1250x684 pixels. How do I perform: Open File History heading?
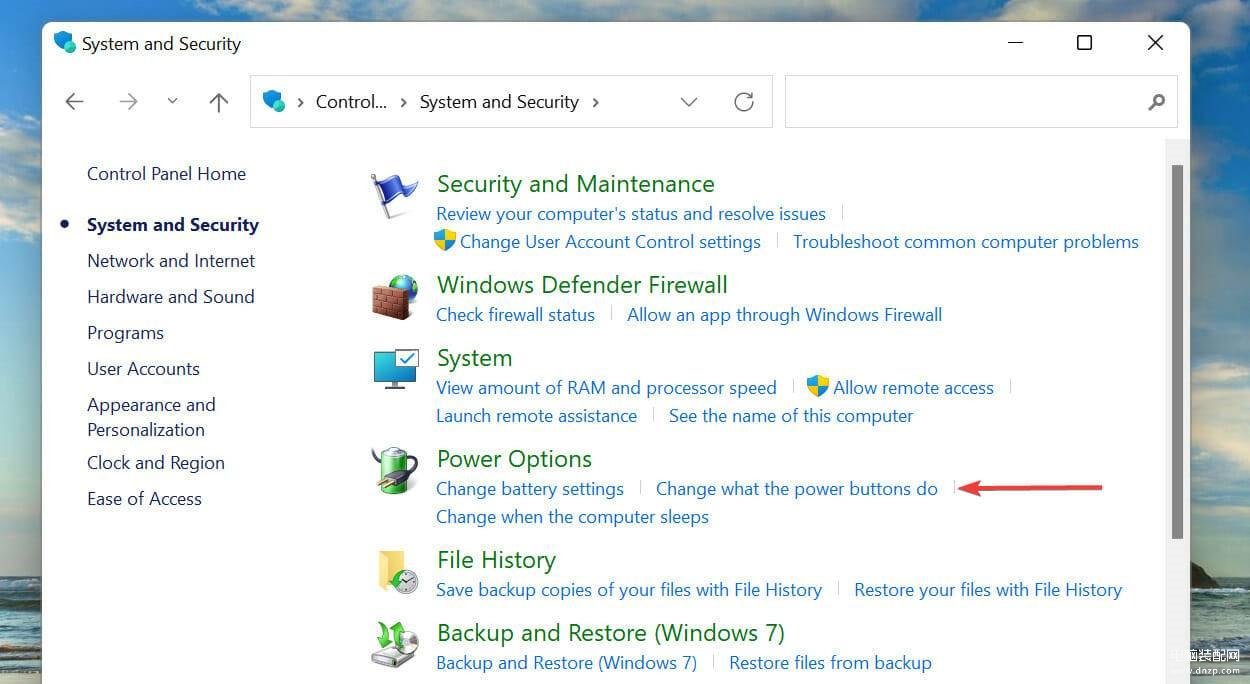pos(496,560)
